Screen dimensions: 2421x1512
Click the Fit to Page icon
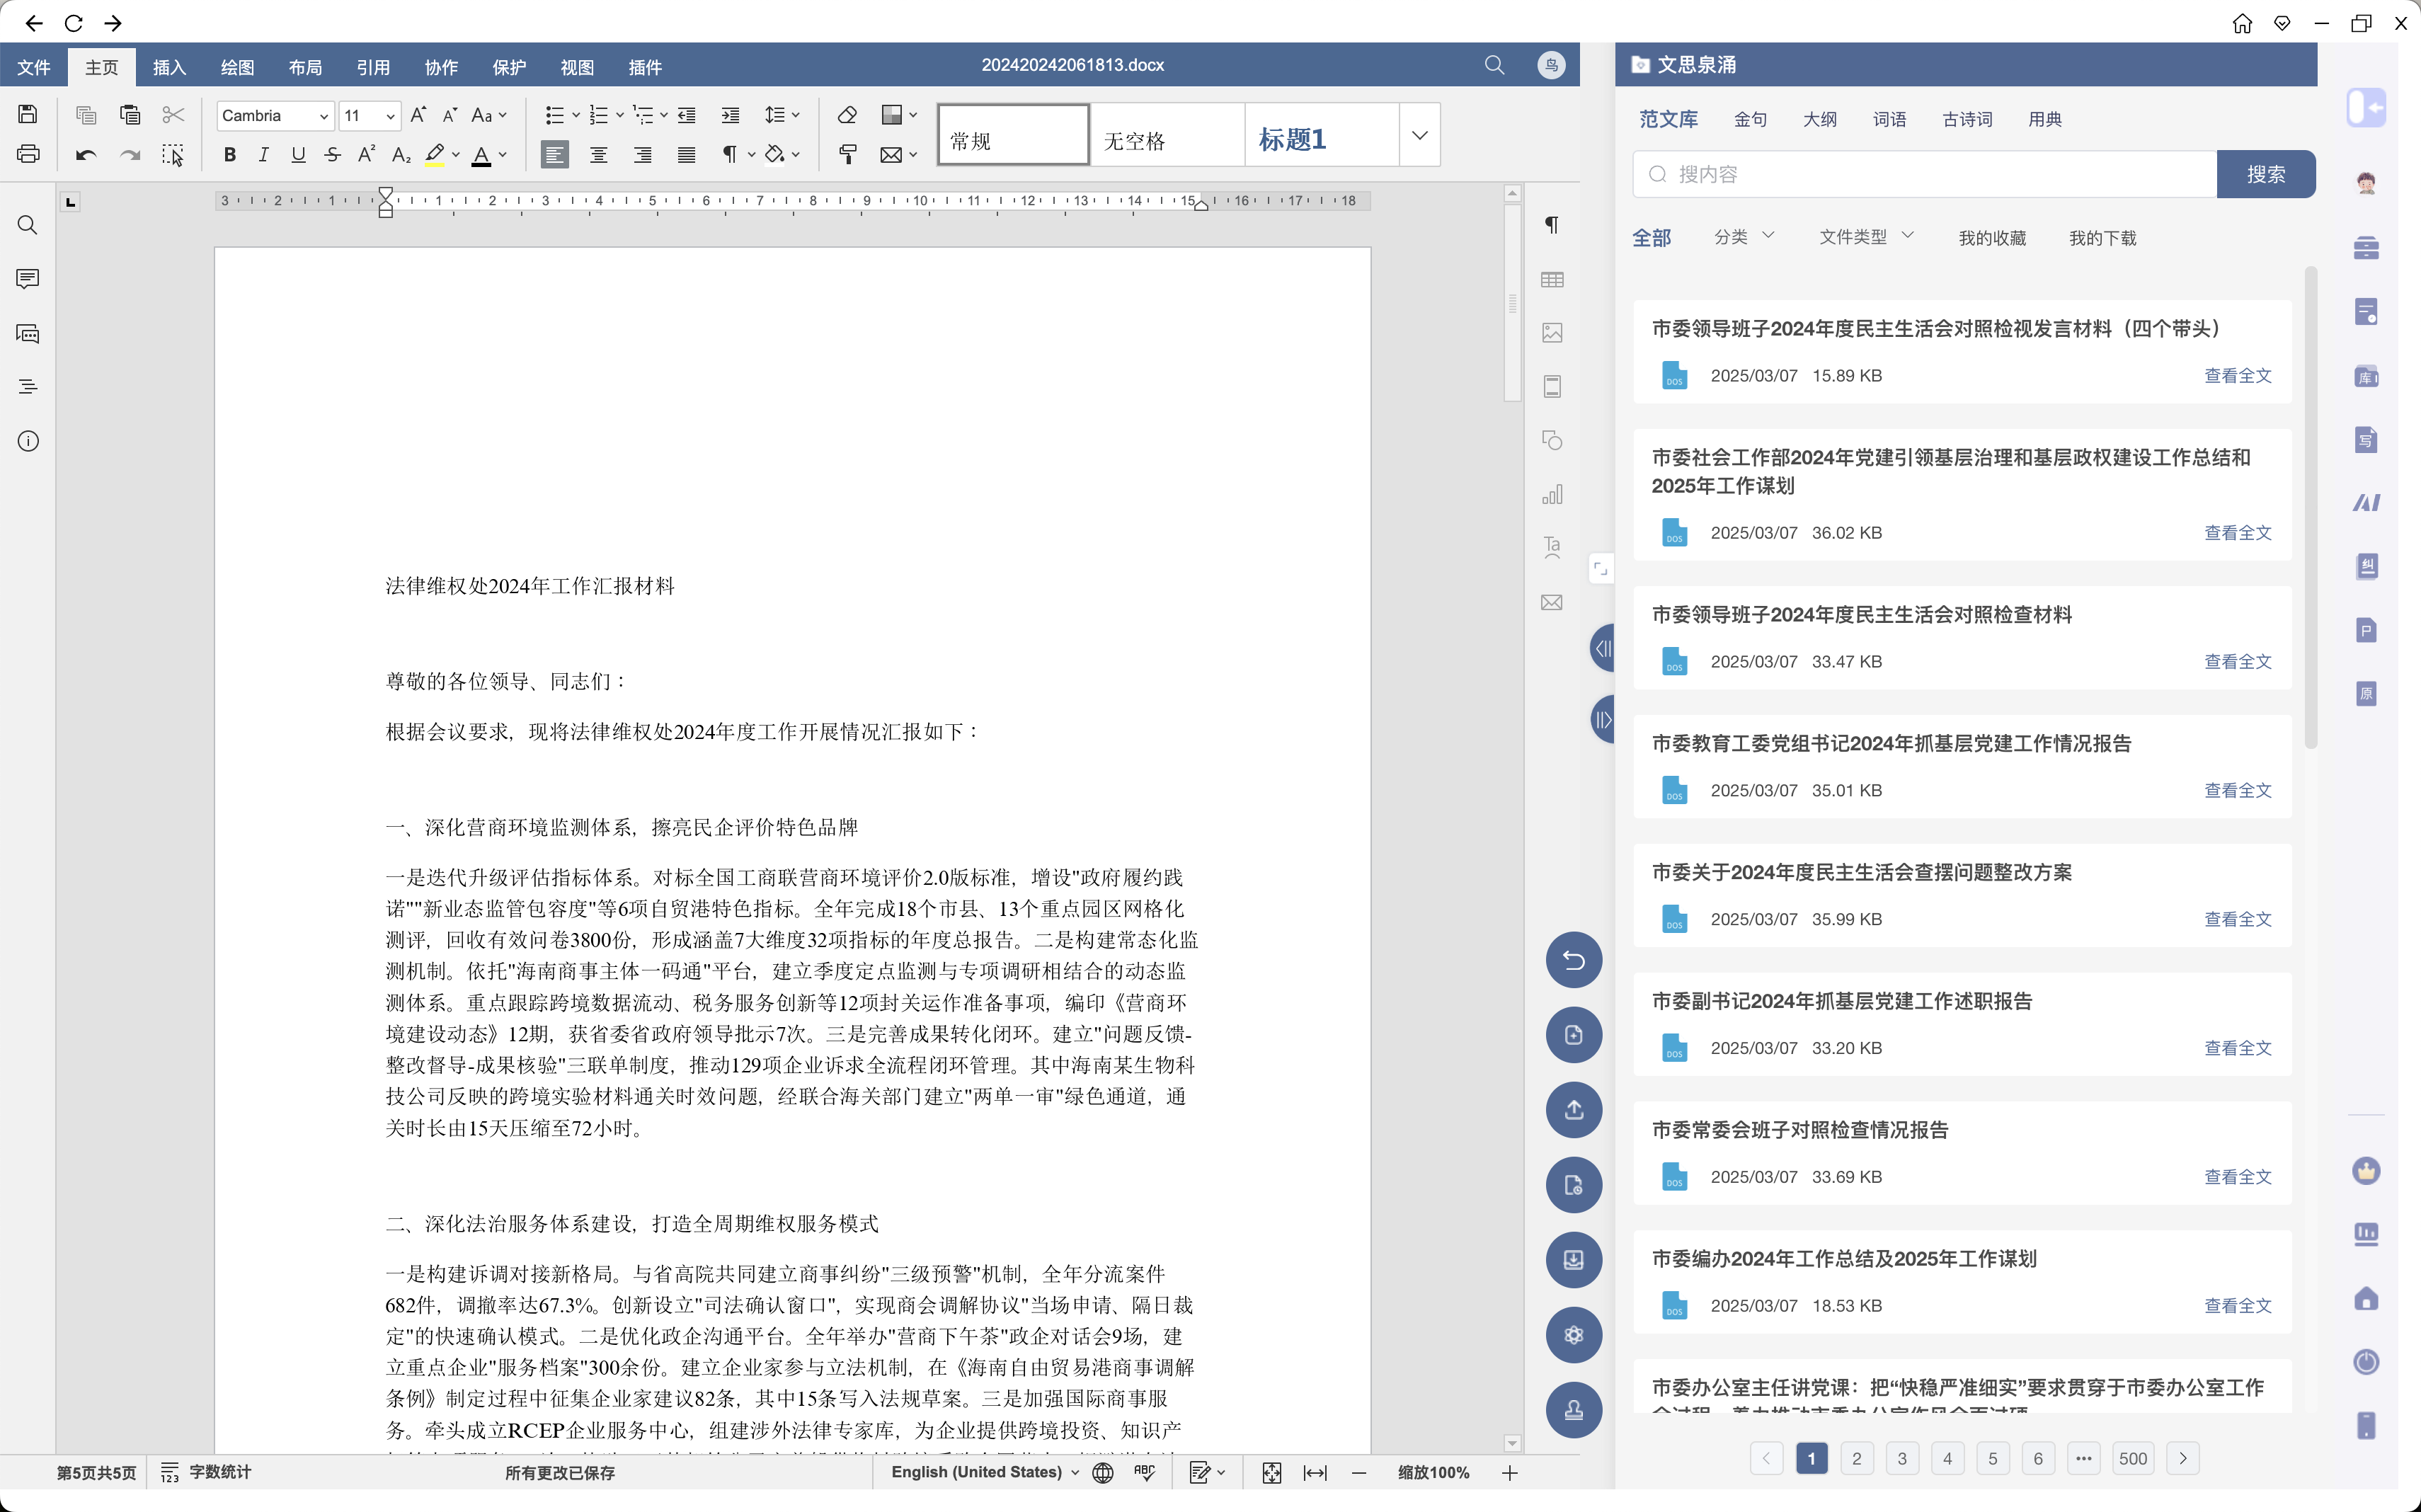[1271, 1472]
